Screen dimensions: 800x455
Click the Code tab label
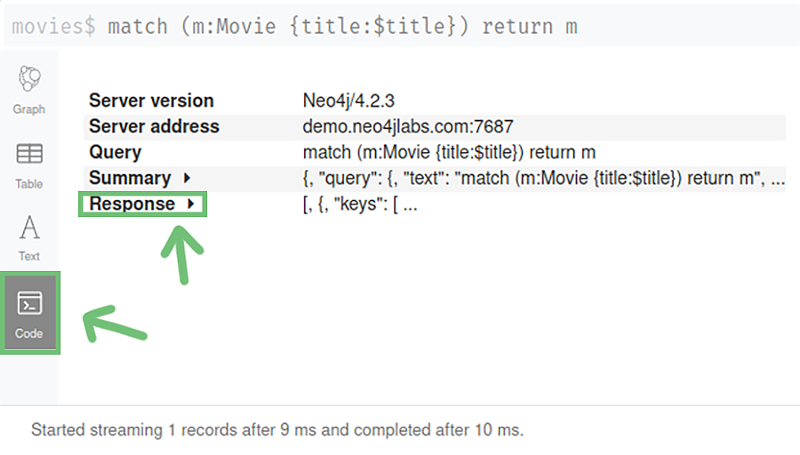(29, 334)
